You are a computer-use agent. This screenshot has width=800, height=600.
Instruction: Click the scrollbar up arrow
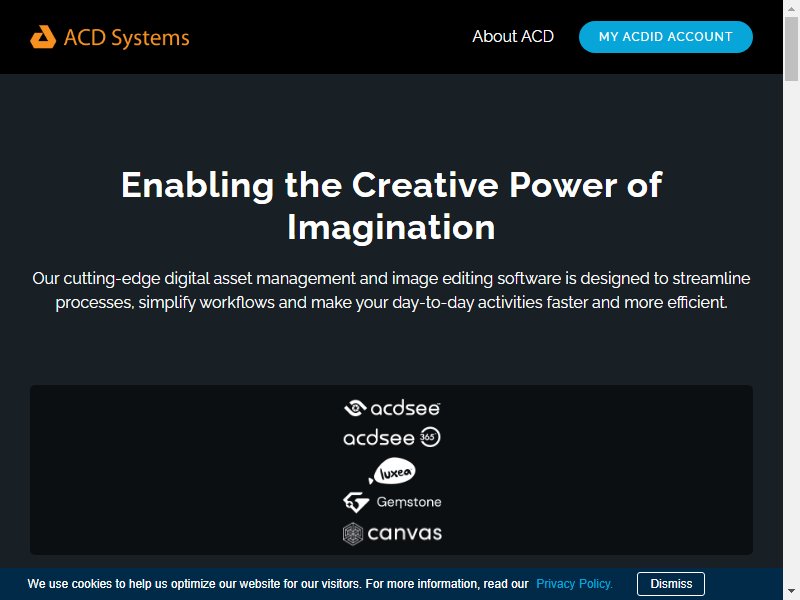(791, 7)
